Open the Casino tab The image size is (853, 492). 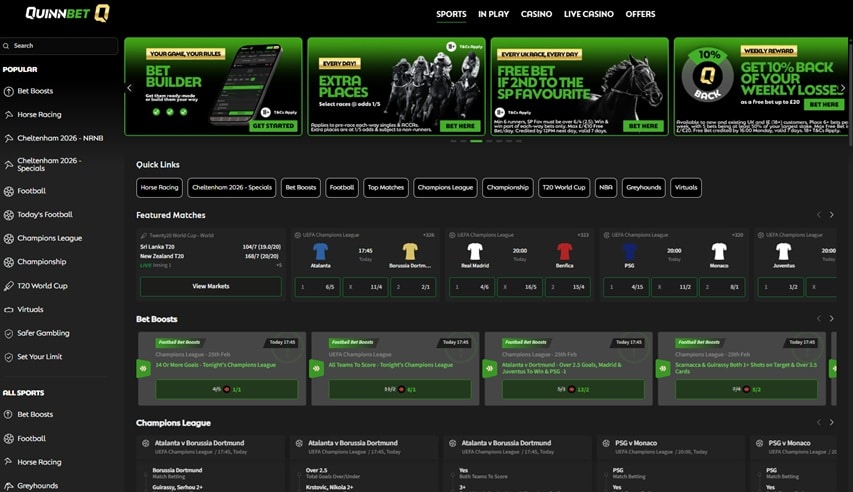[x=536, y=14]
